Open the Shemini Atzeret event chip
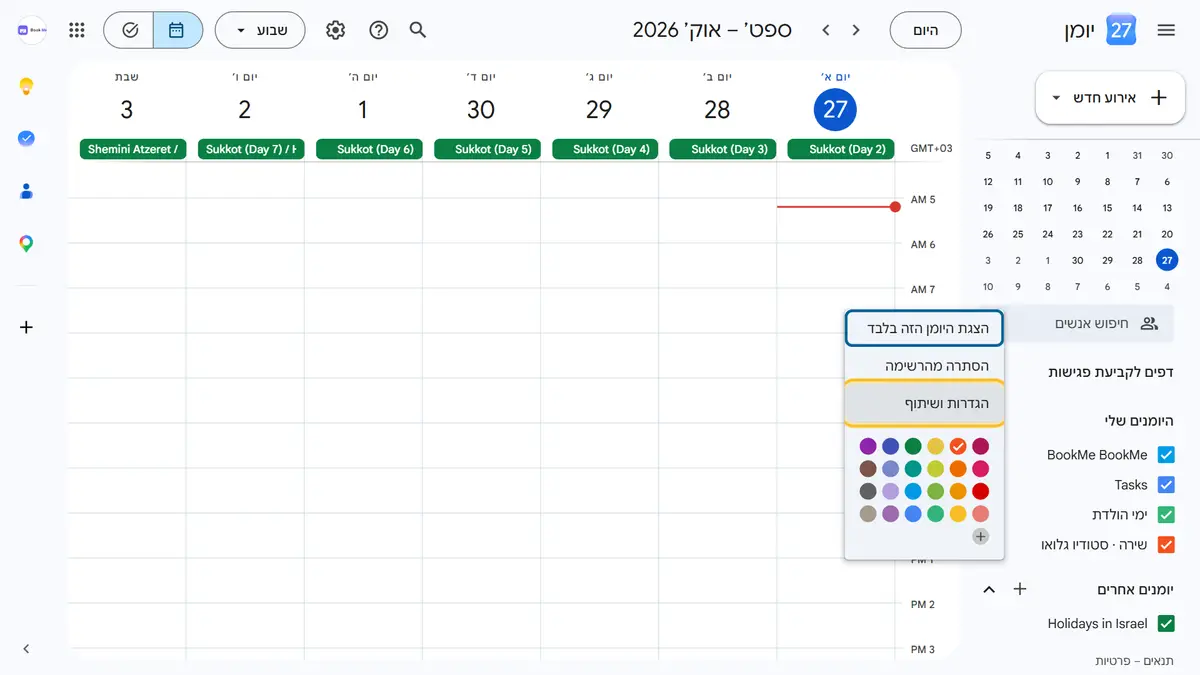 pos(133,149)
